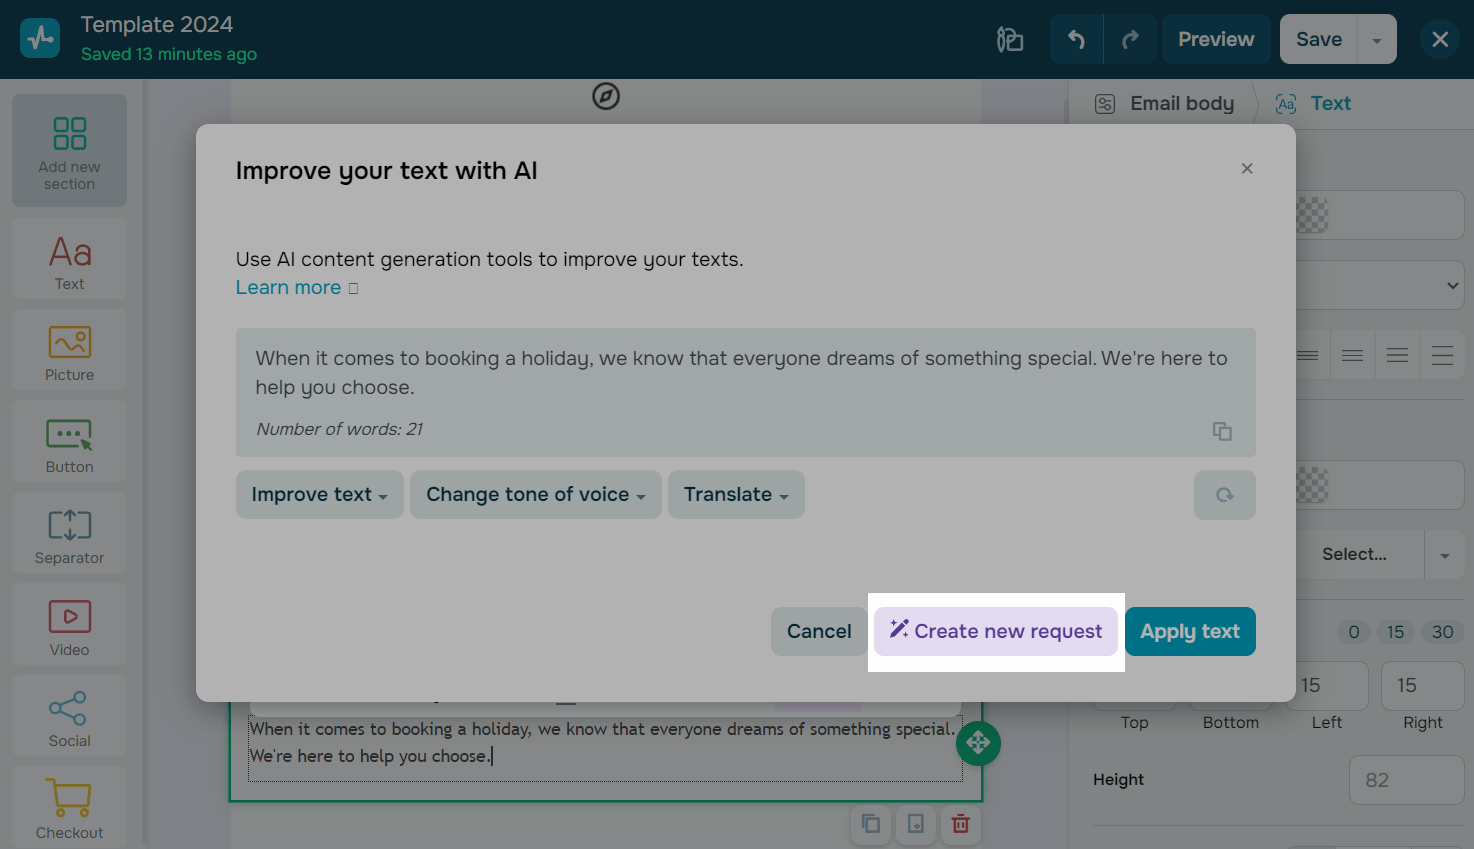Close the template editor with X
The width and height of the screenshot is (1474, 849).
pos(1440,39)
